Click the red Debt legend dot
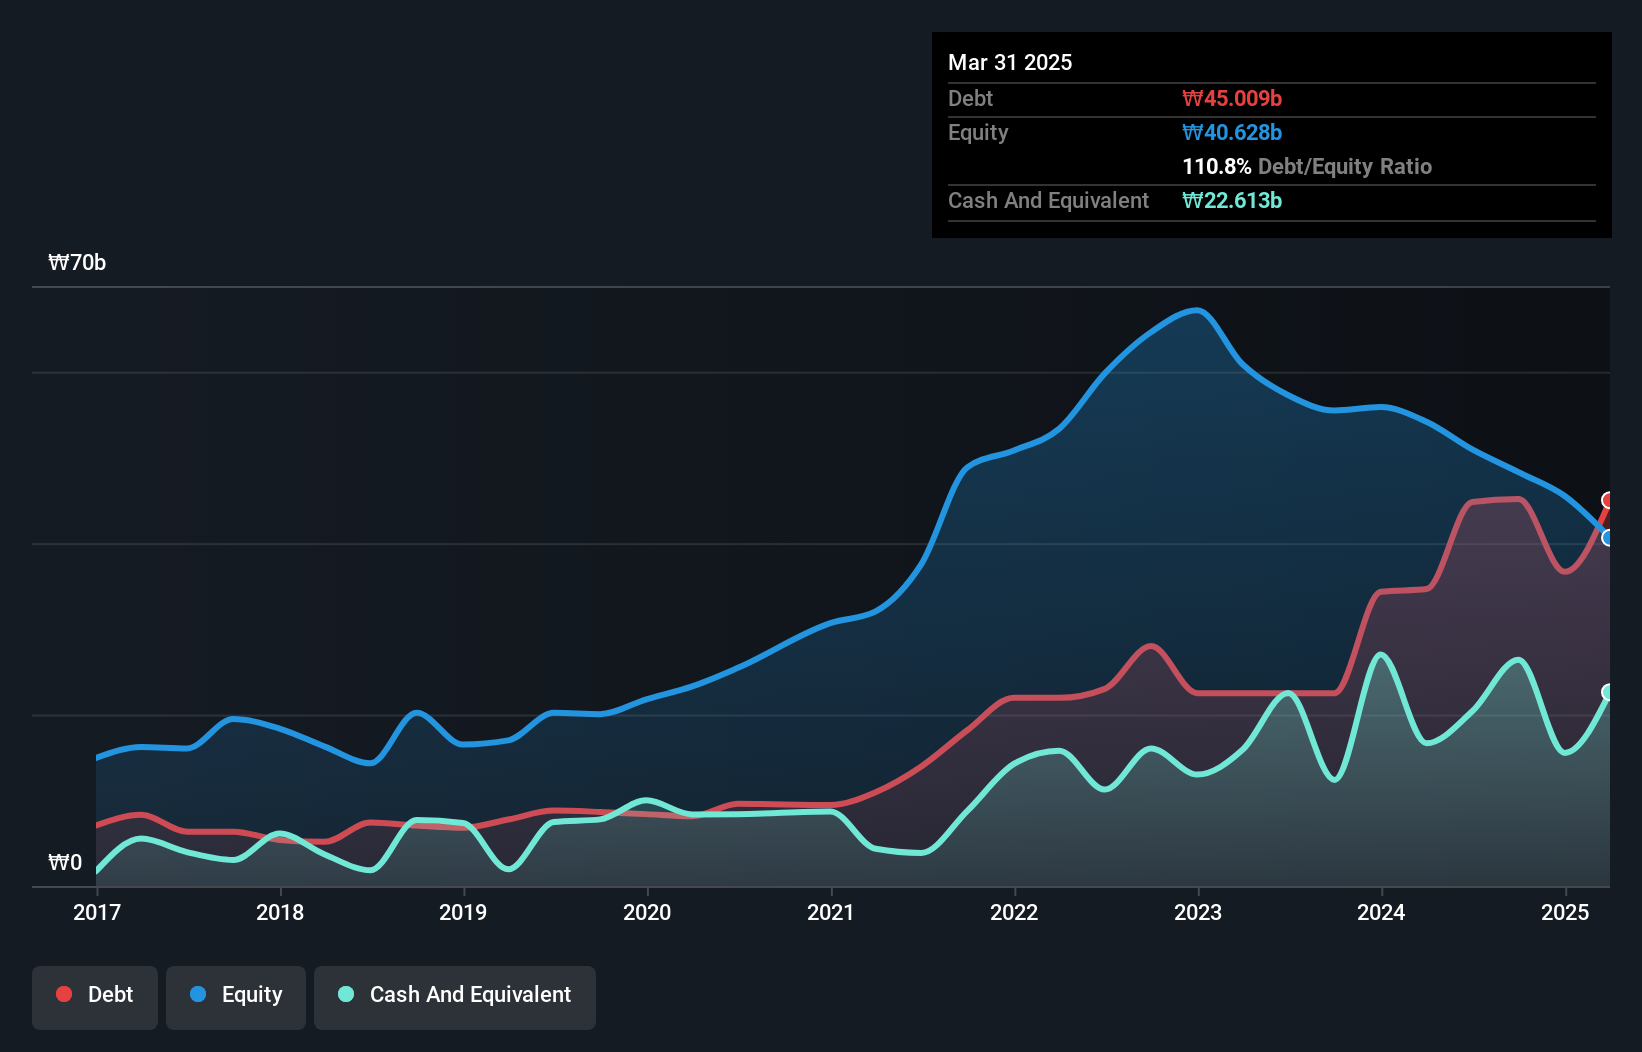This screenshot has width=1642, height=1052. pos(64,994)
